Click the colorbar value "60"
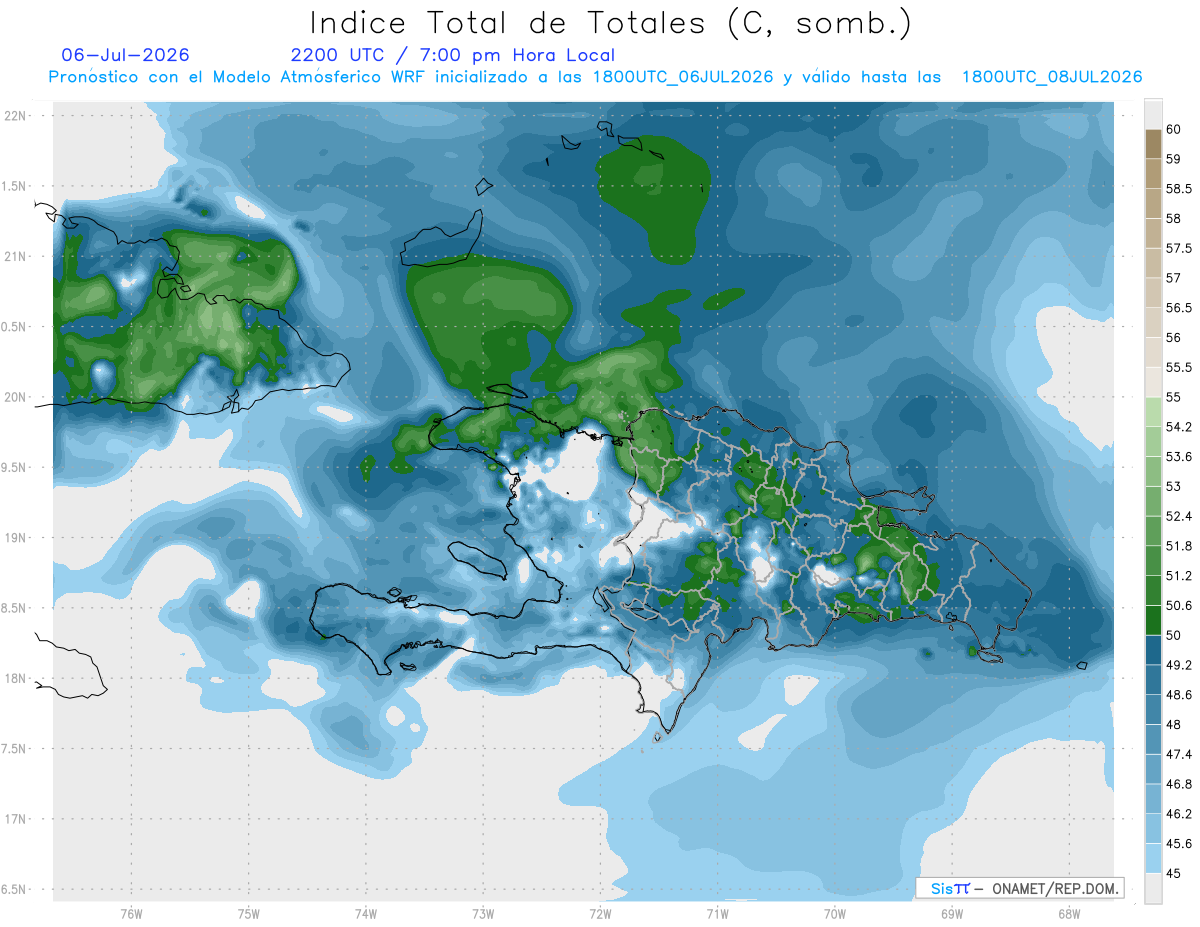1200x927 pixels. [1174, 129]
